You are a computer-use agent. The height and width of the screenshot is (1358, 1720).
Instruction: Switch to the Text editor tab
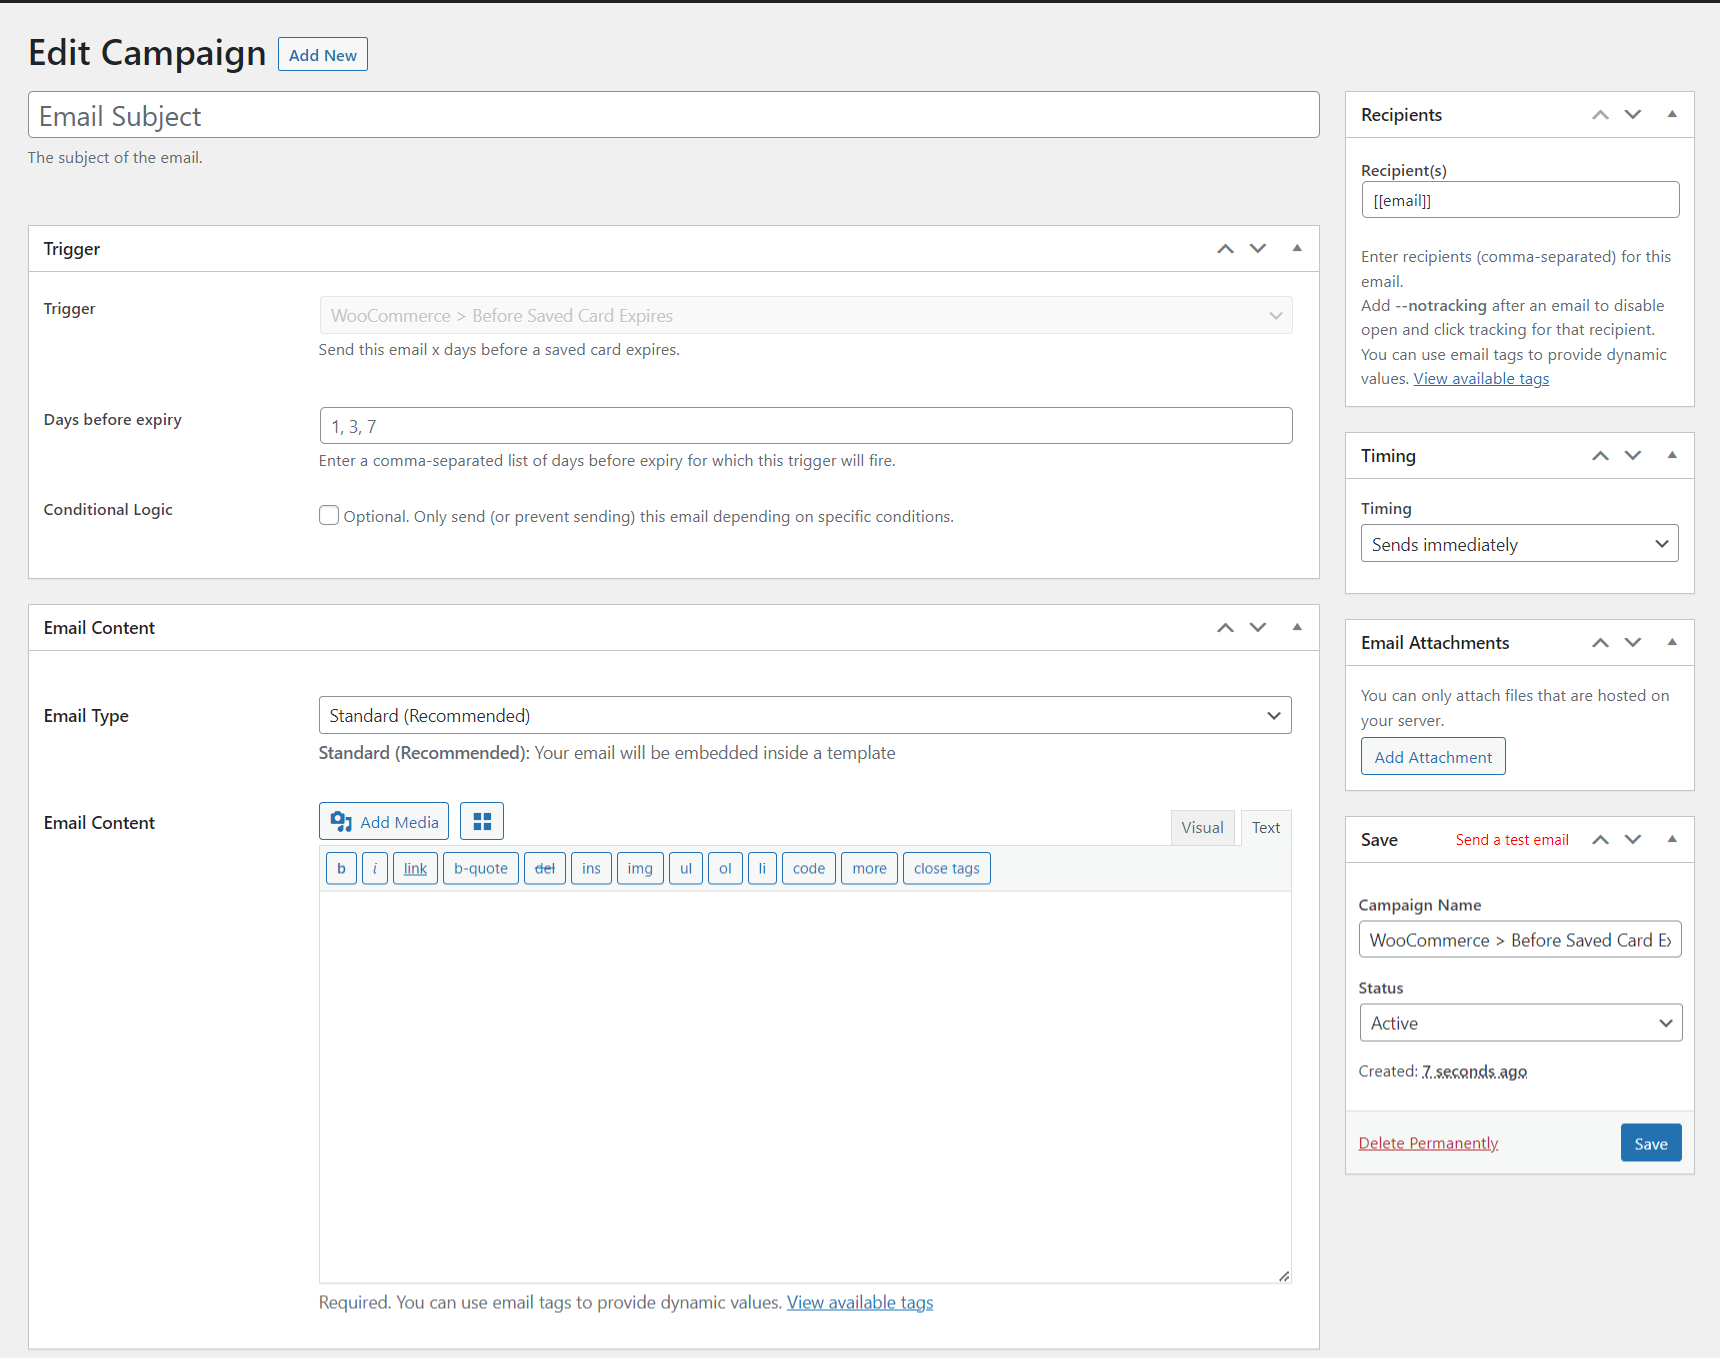pyautogui.click(x=1265, y=827)
